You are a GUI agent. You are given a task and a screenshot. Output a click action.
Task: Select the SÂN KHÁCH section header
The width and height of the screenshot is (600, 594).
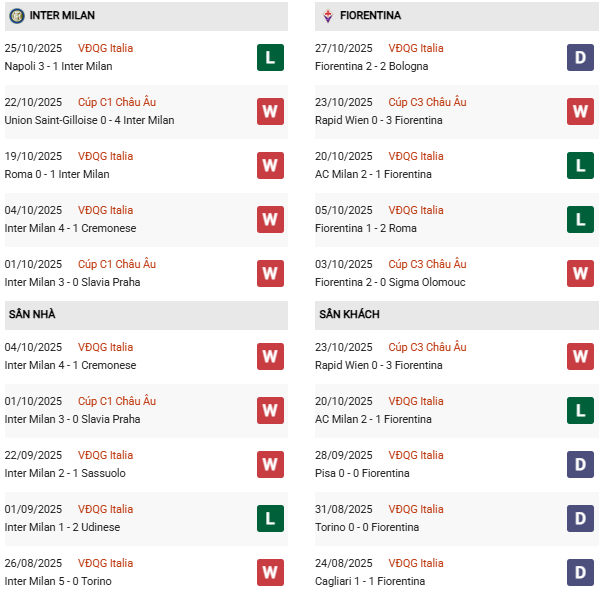click(349, 314)
